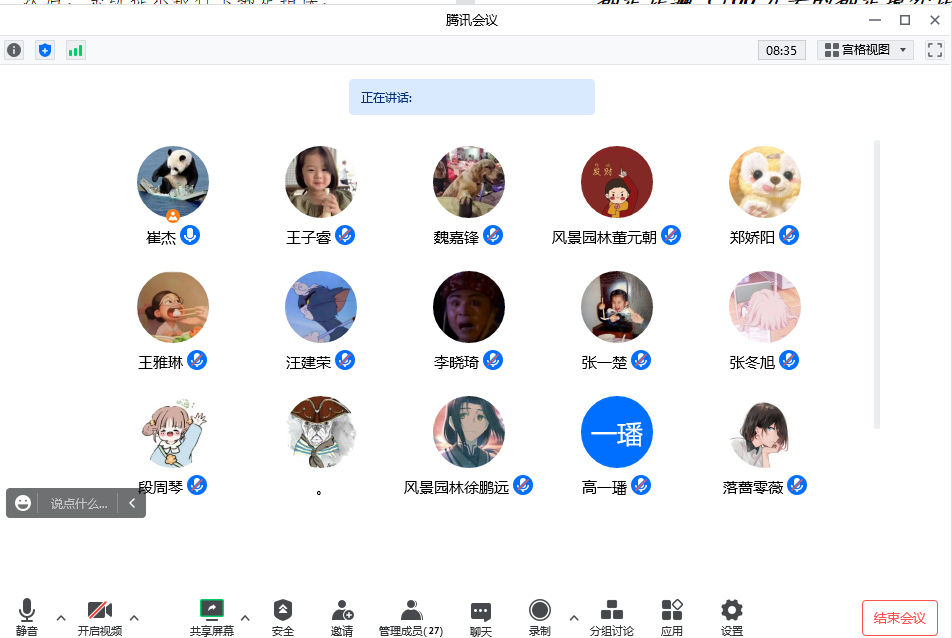952x638 pixels.
Task: Open 分组讨论 breakout rooms
Action: coord(611,617)
